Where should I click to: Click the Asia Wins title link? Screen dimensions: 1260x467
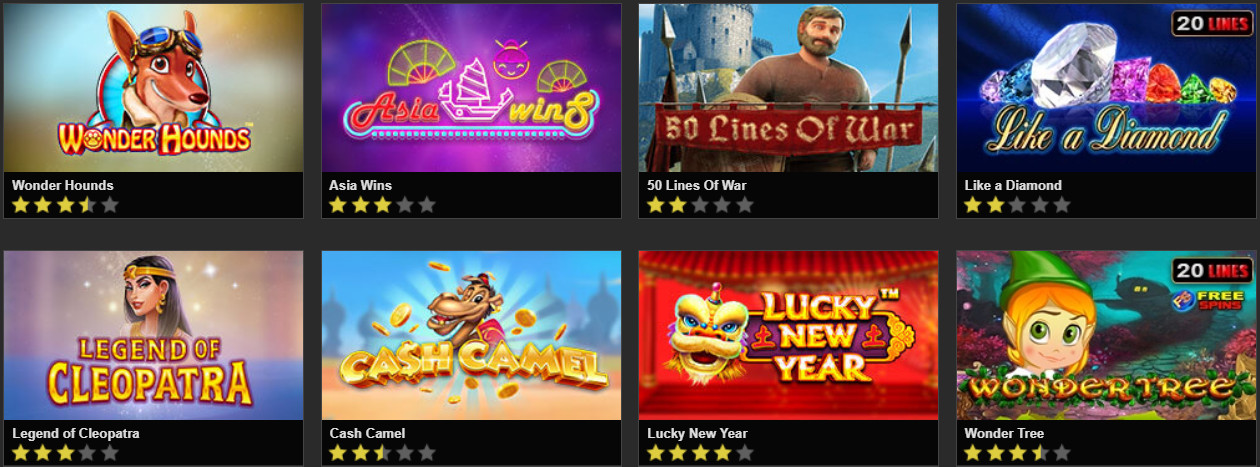(360, 185)
